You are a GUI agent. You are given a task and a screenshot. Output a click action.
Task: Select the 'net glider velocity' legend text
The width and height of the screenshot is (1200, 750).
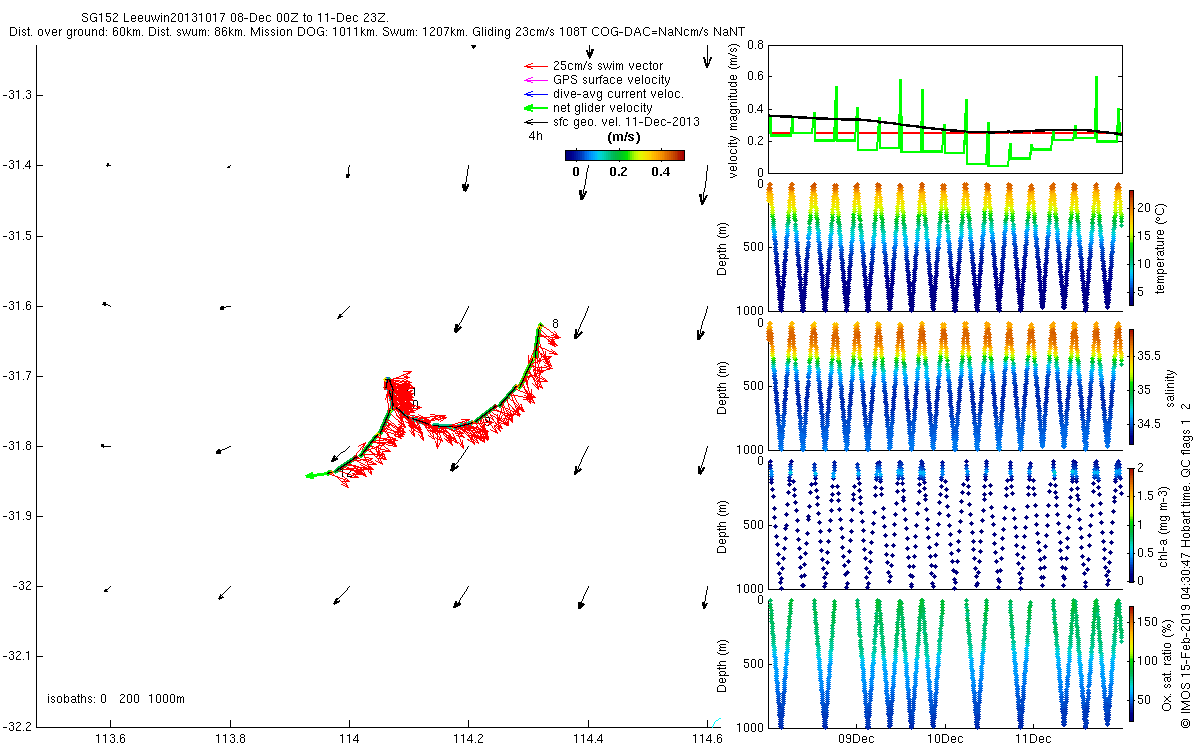tap(603, 108)
